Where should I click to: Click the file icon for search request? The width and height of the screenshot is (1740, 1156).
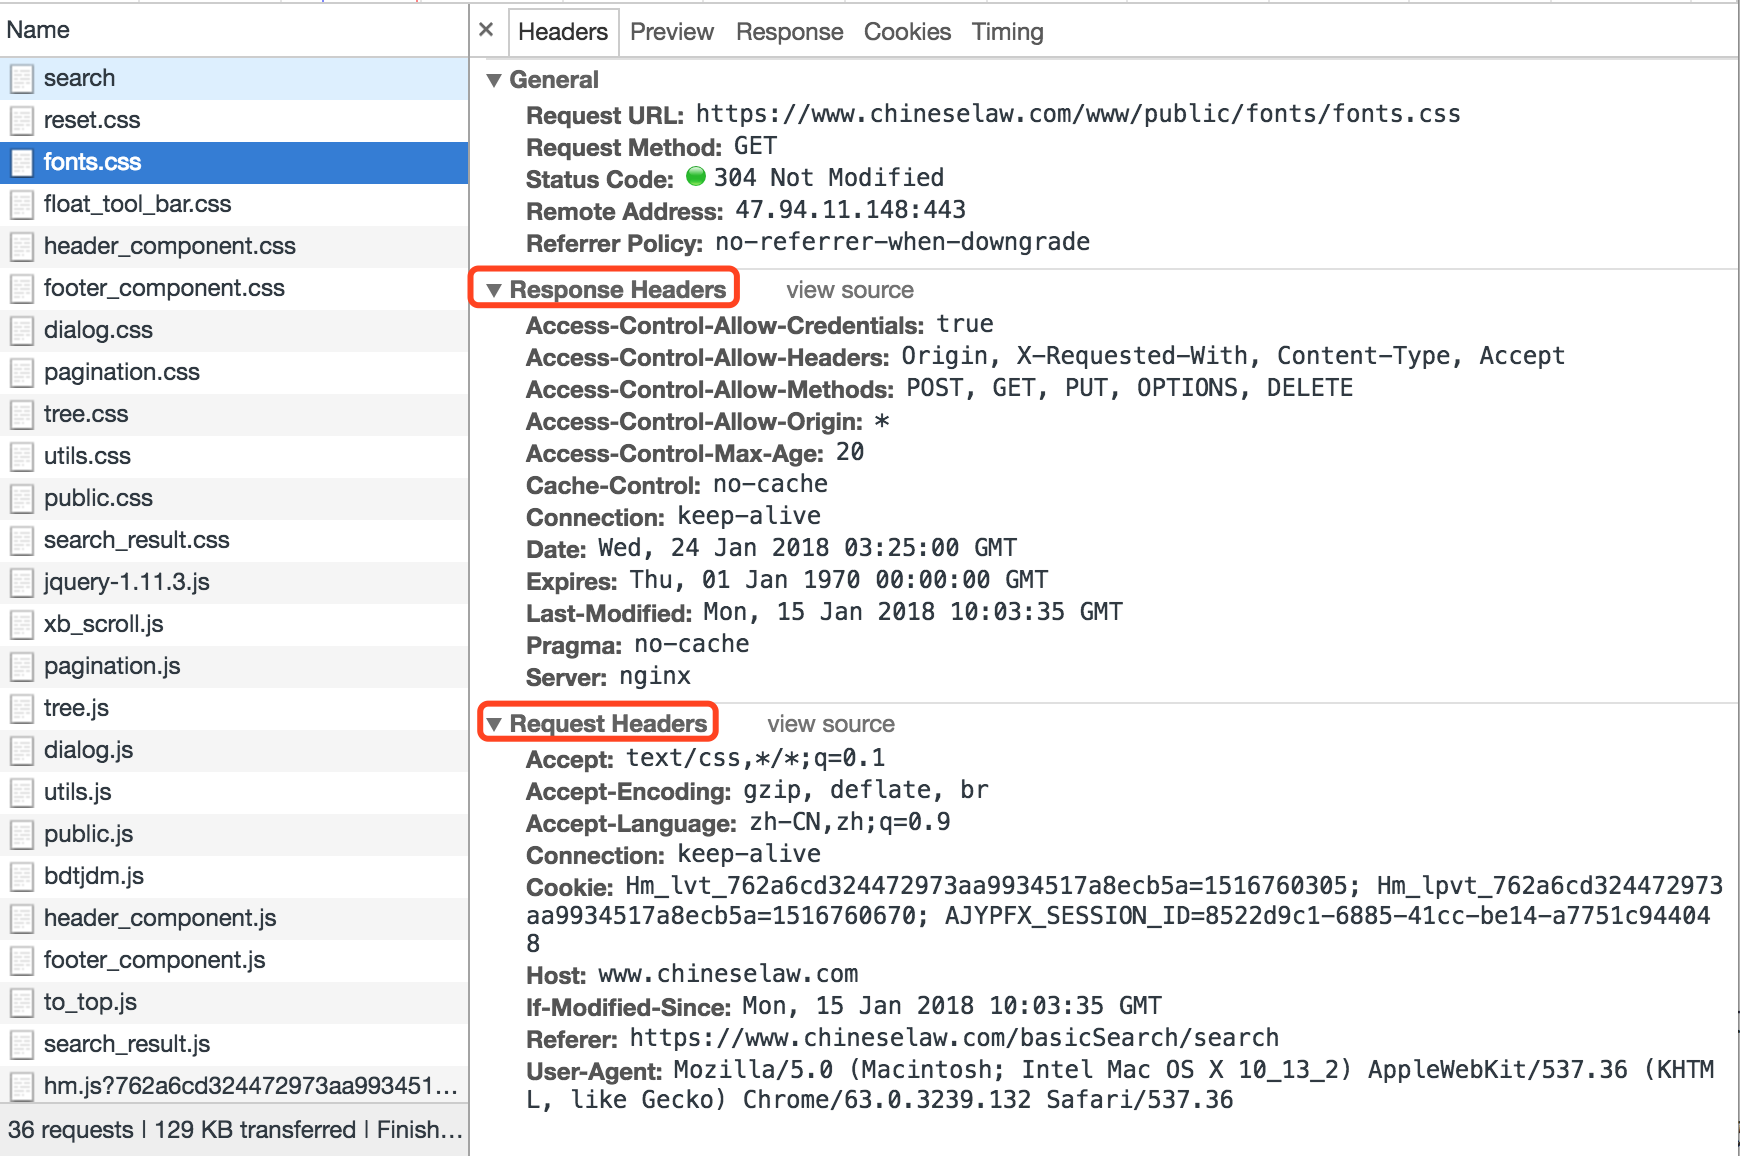(22, 78)
